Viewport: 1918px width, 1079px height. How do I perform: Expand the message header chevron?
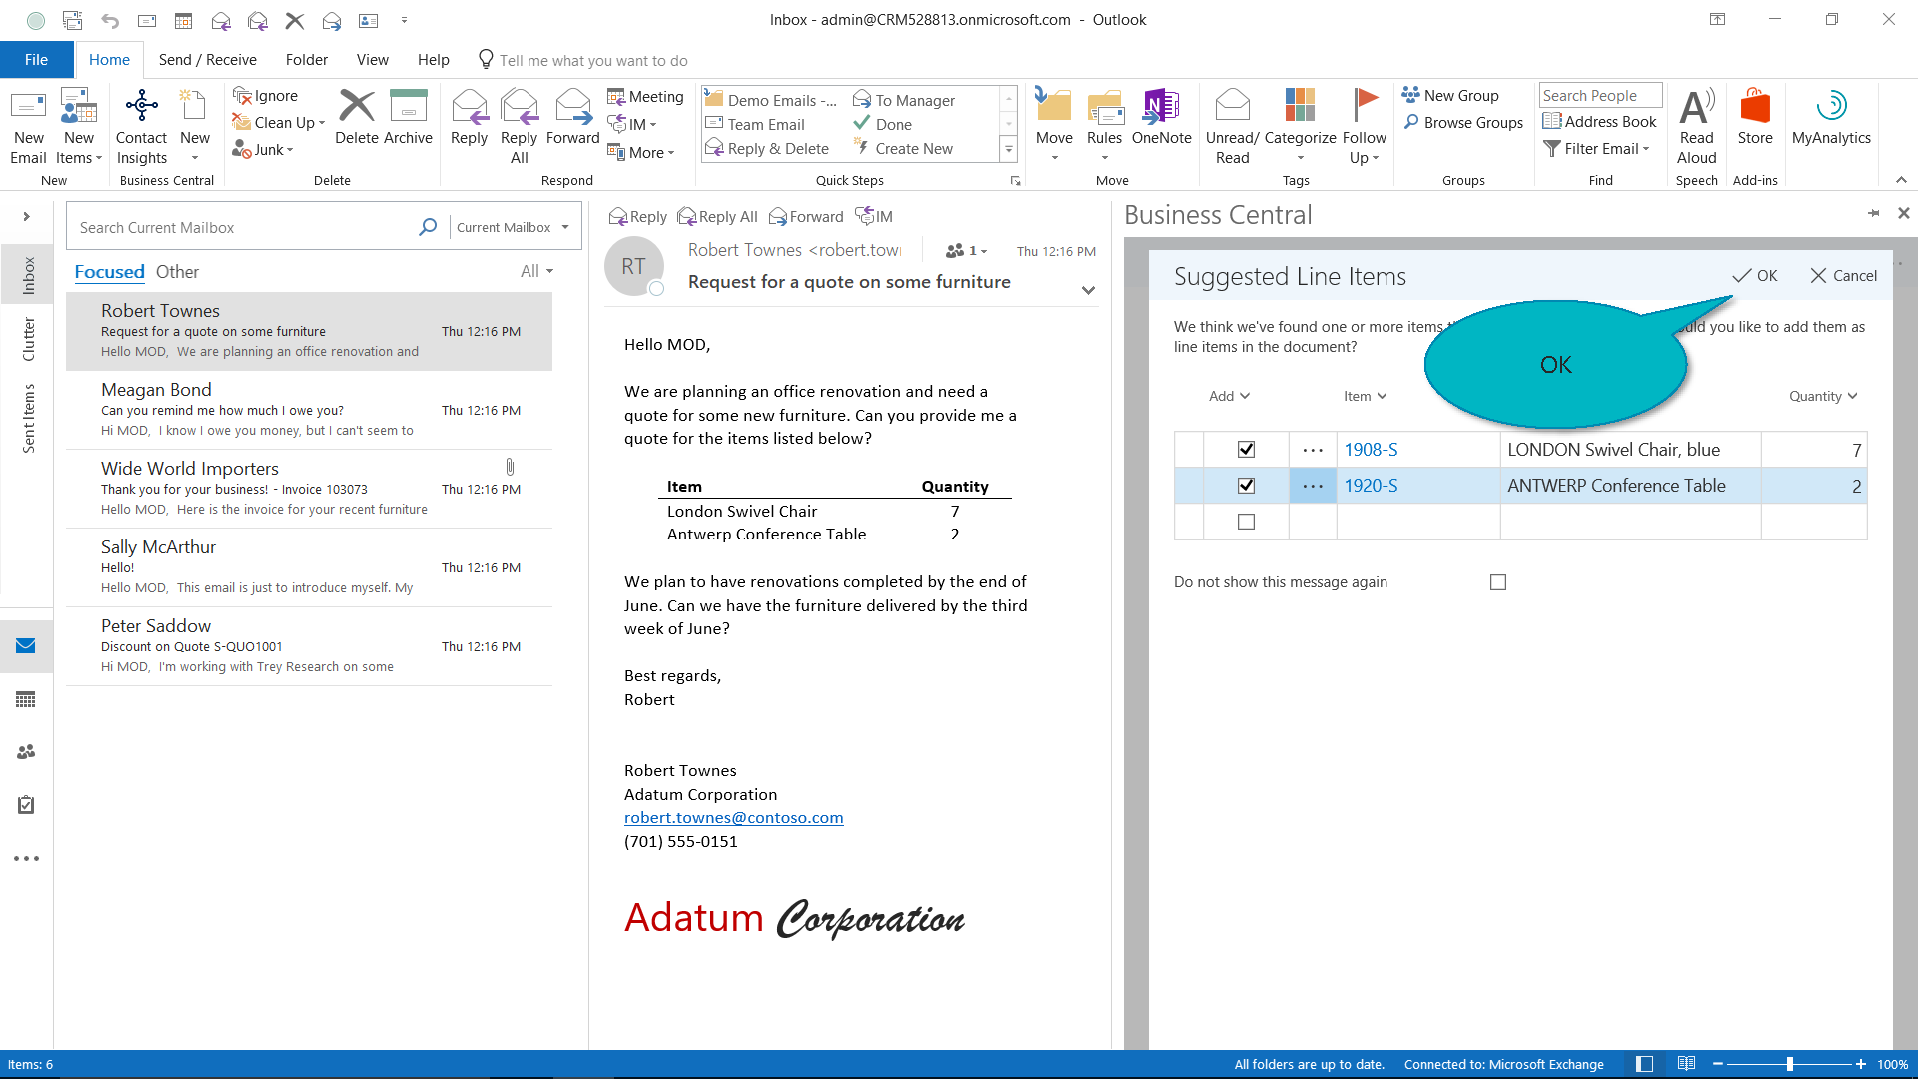coord(1088,291)
